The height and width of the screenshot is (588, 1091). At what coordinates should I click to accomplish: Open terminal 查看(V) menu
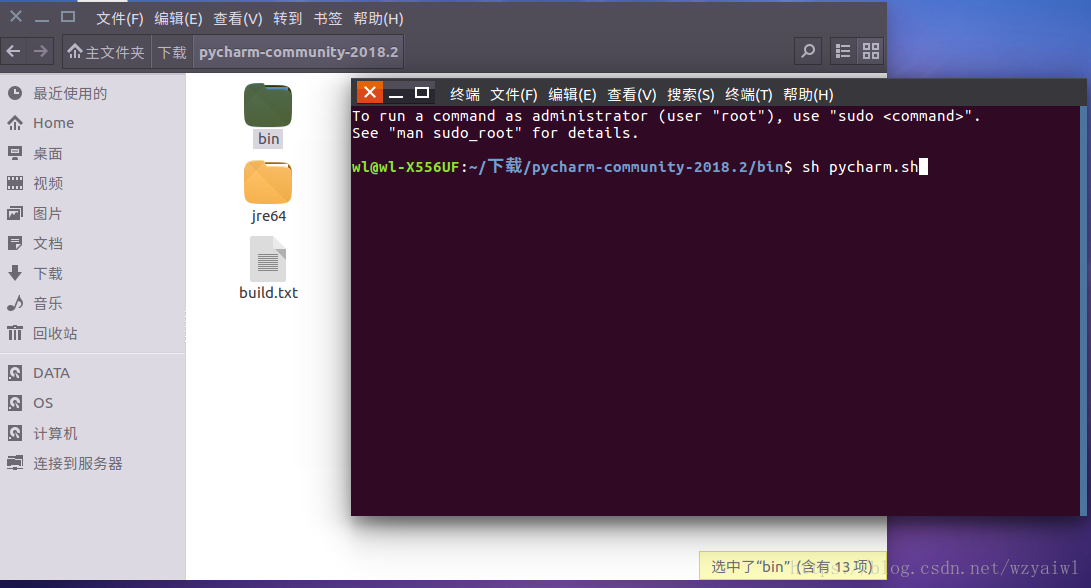point(631,95)
